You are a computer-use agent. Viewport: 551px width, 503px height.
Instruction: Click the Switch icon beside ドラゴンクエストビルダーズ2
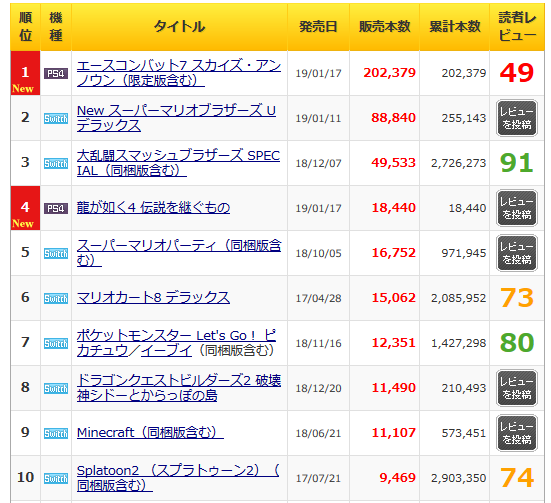pyautogui.click(x=56, y=388)
